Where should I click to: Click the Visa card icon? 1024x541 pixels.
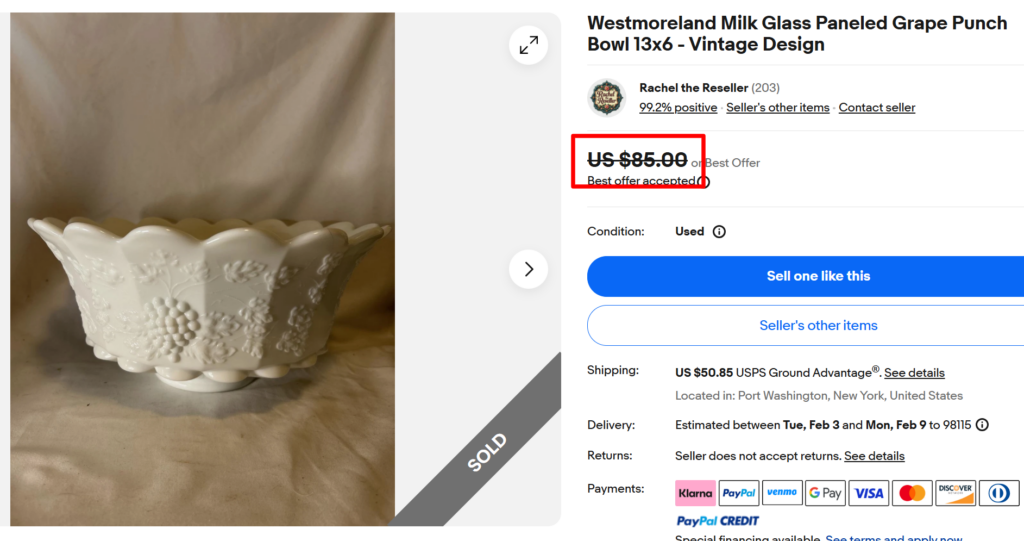[869, 493]
